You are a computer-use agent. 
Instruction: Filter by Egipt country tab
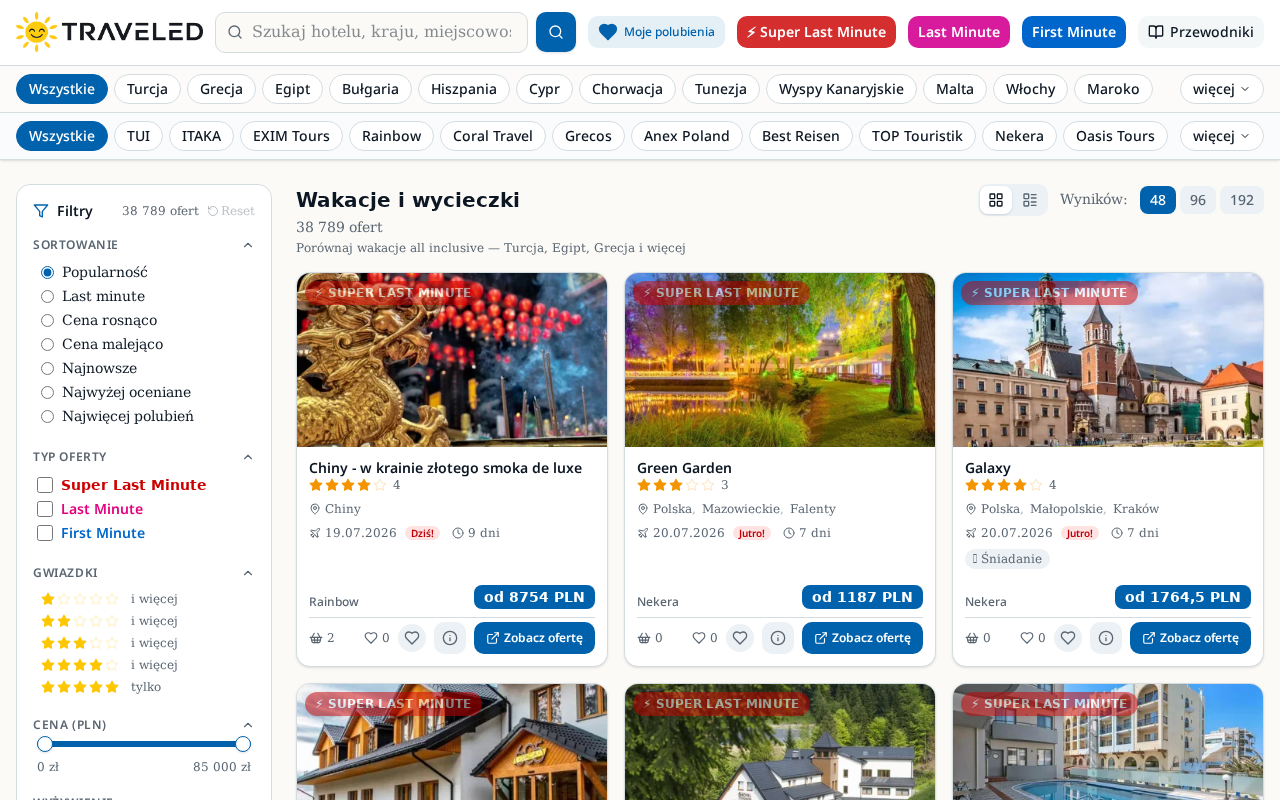pyautogui.click(x=292, y=89)
